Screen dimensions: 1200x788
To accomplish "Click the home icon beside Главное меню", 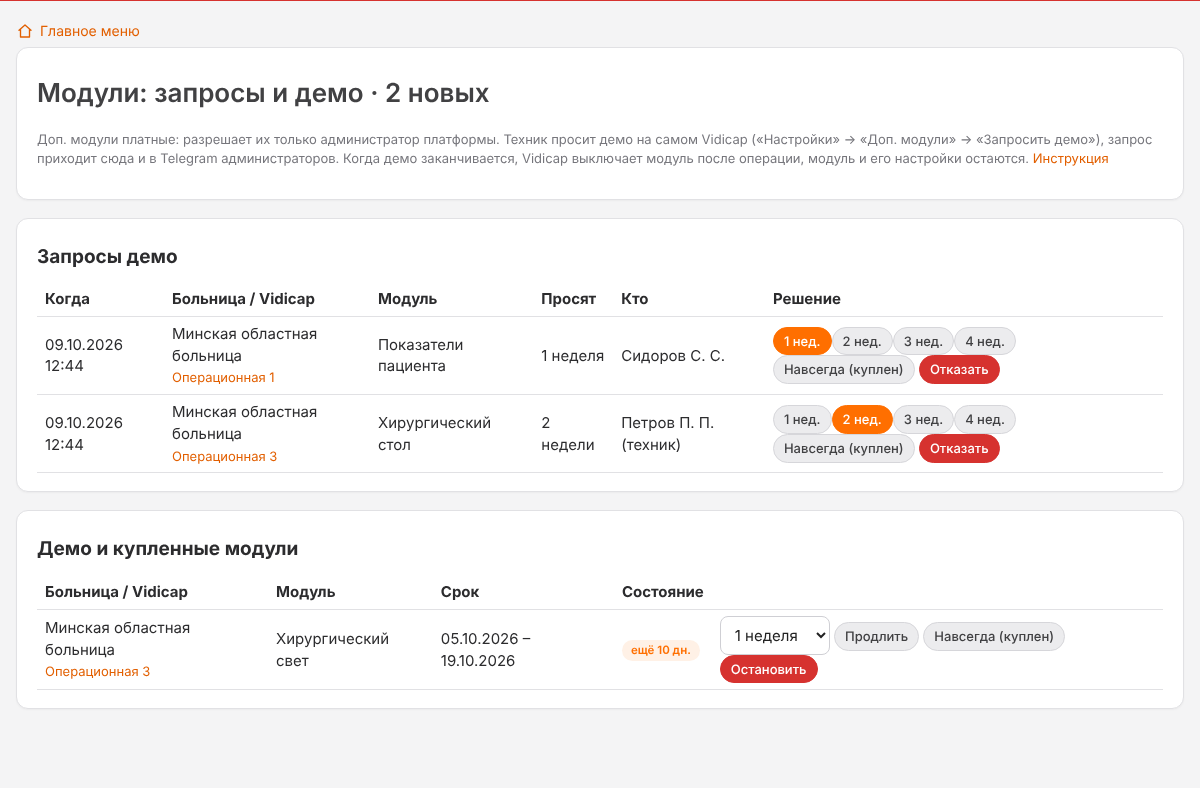I will click(26, 31).
